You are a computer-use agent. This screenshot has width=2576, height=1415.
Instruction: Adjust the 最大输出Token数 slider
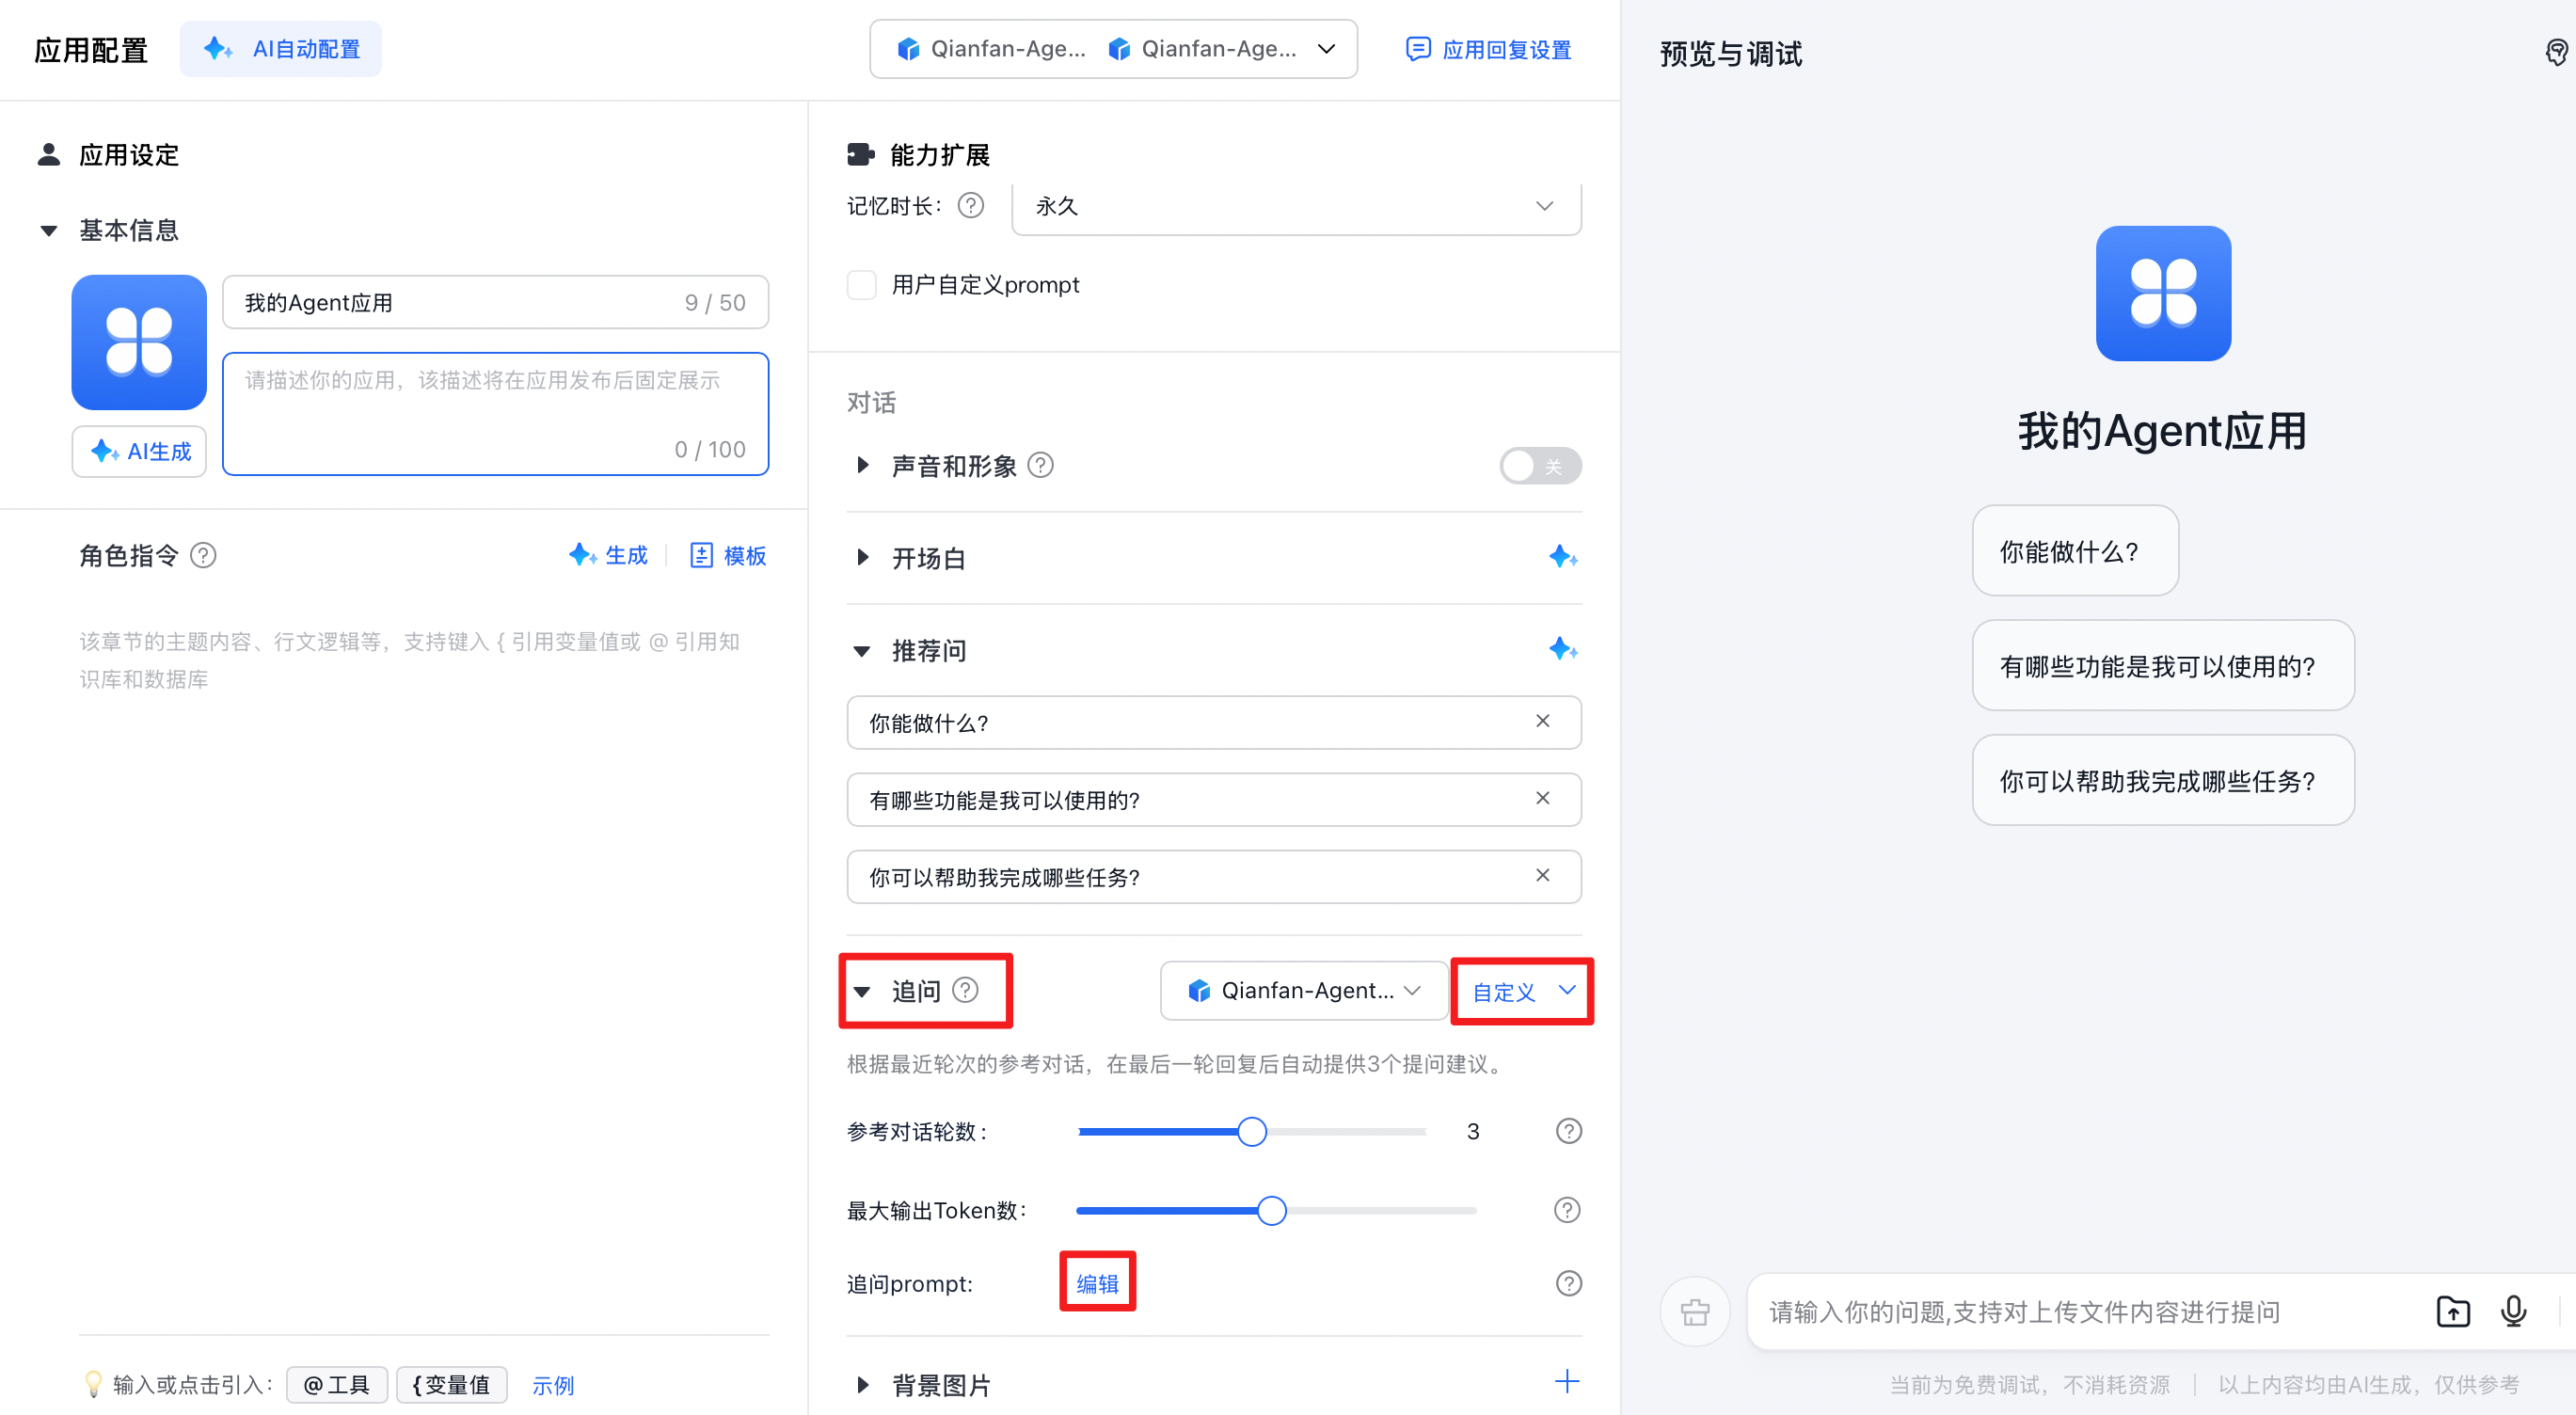[x=1271, y=1210]
